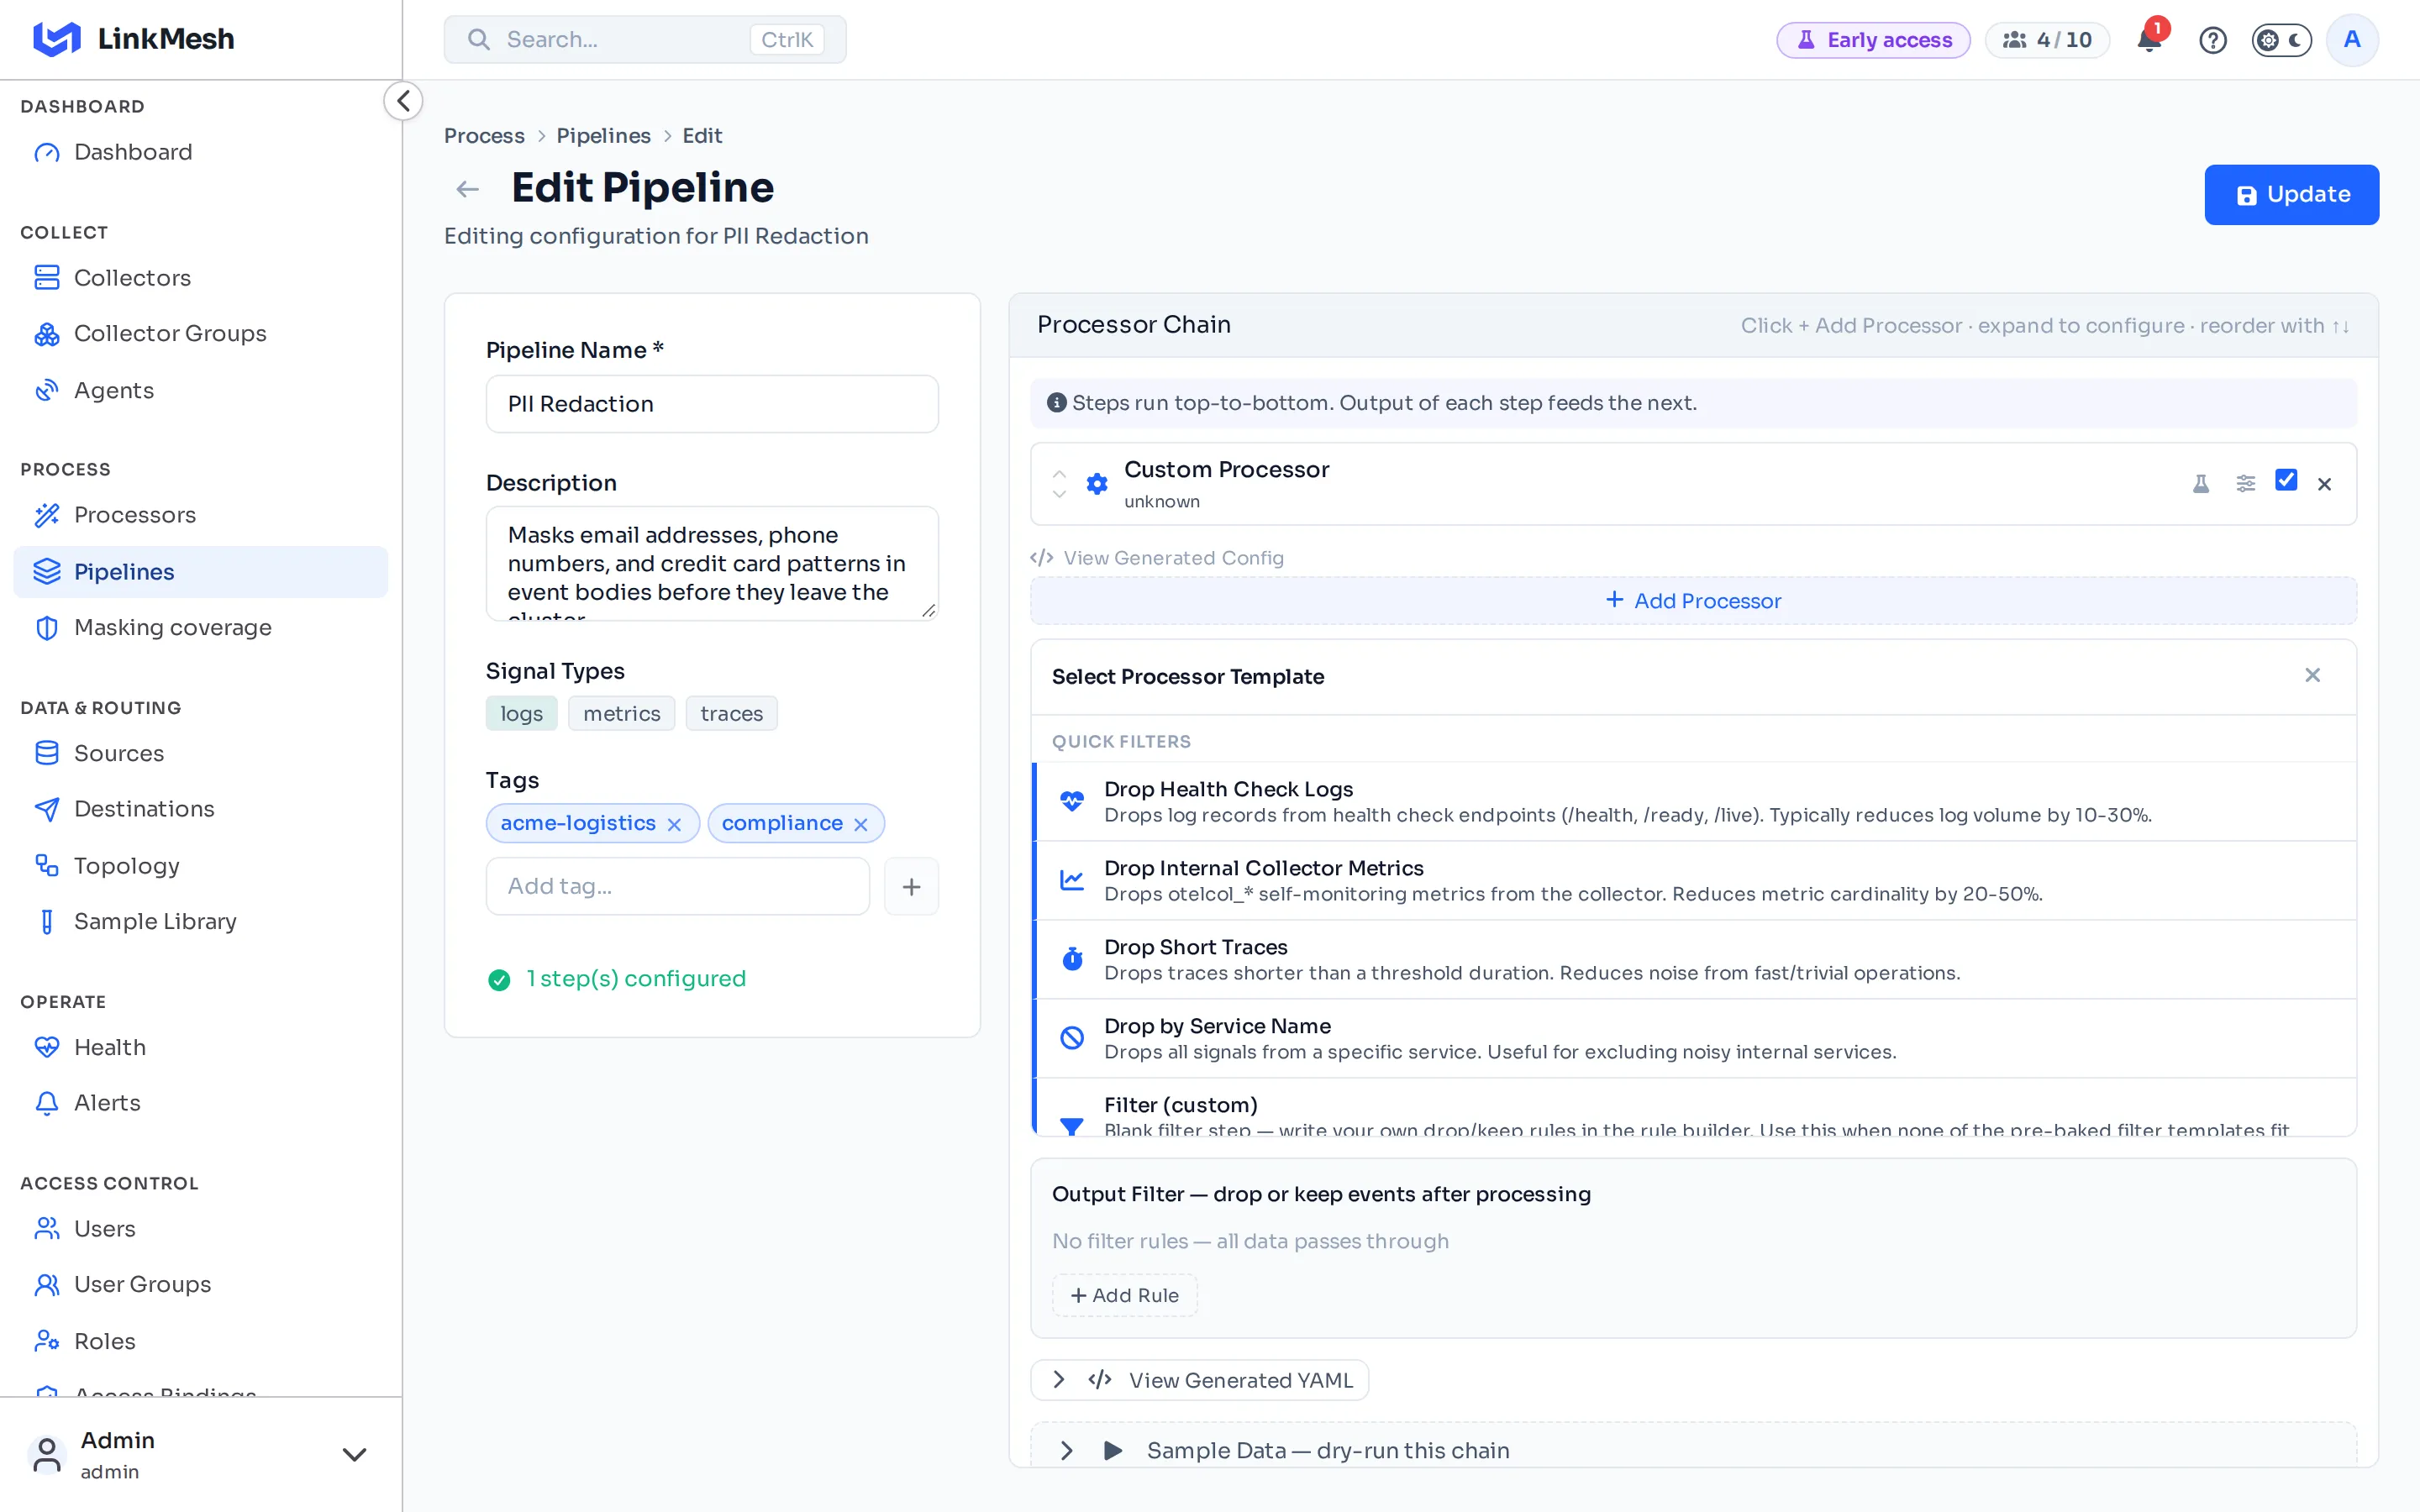Viewport: 2420px width, 1512px height.
Task: Select the Drop Health Check Logs template
Action: (1694, 802)
